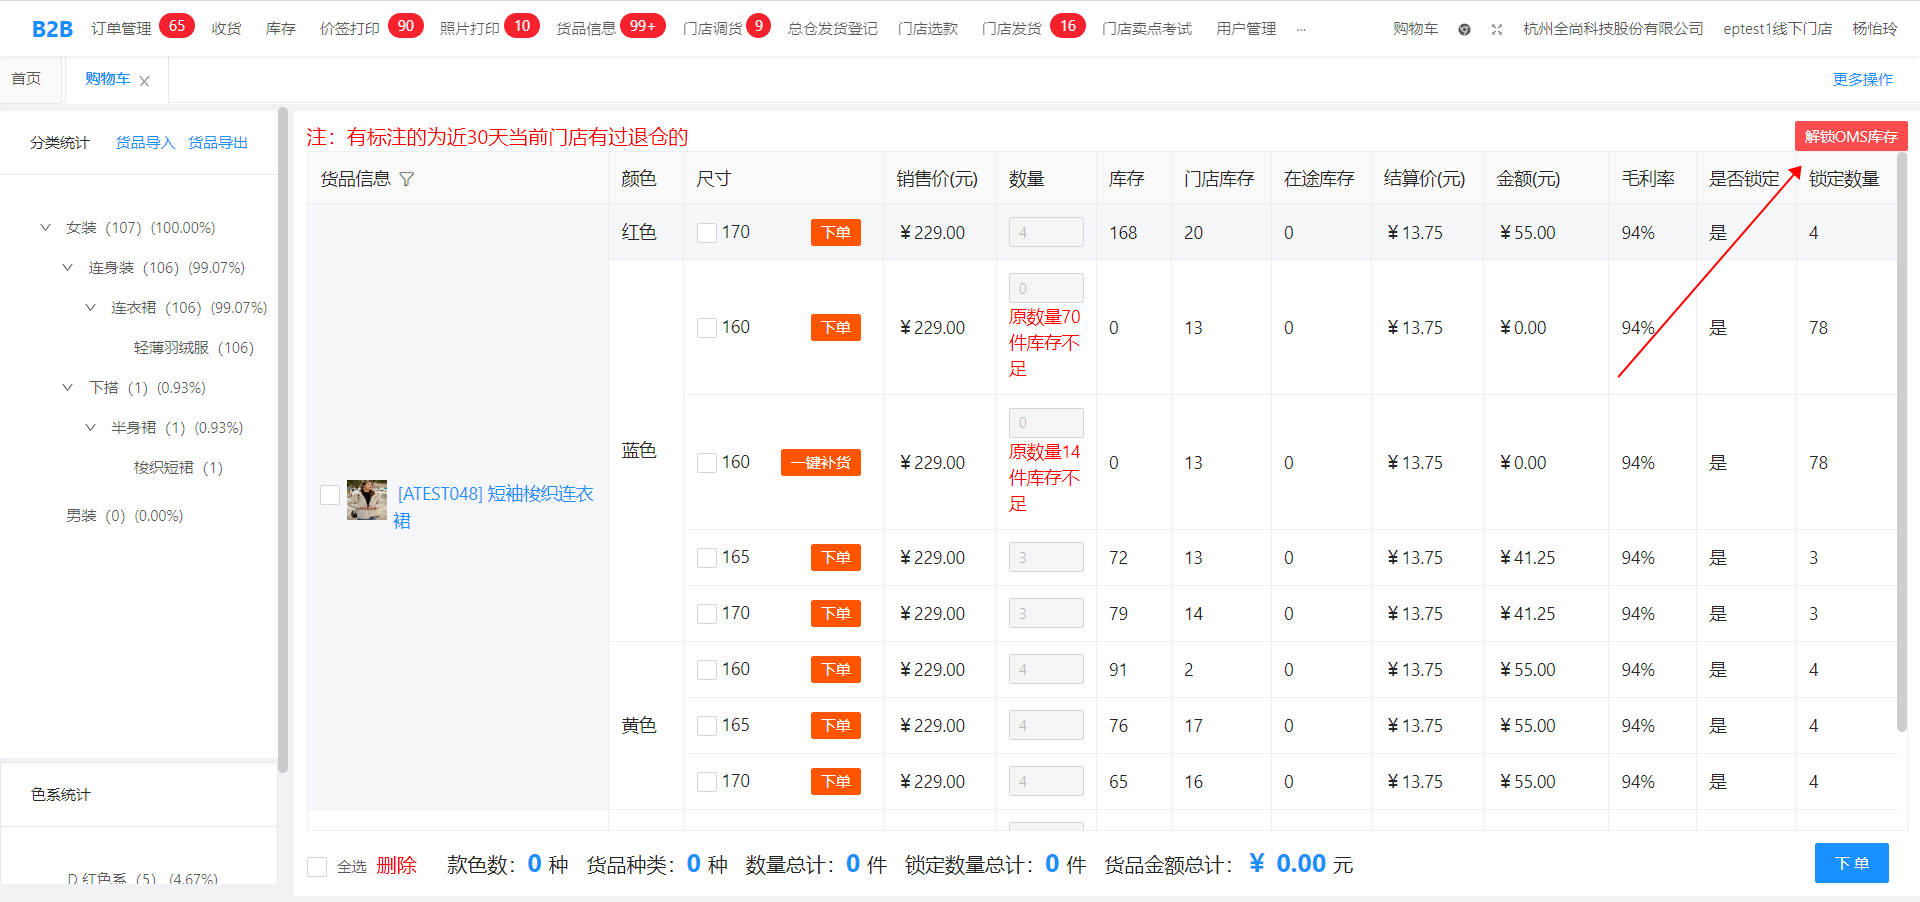Tick the checkbox for red size 170

[707, 233]
